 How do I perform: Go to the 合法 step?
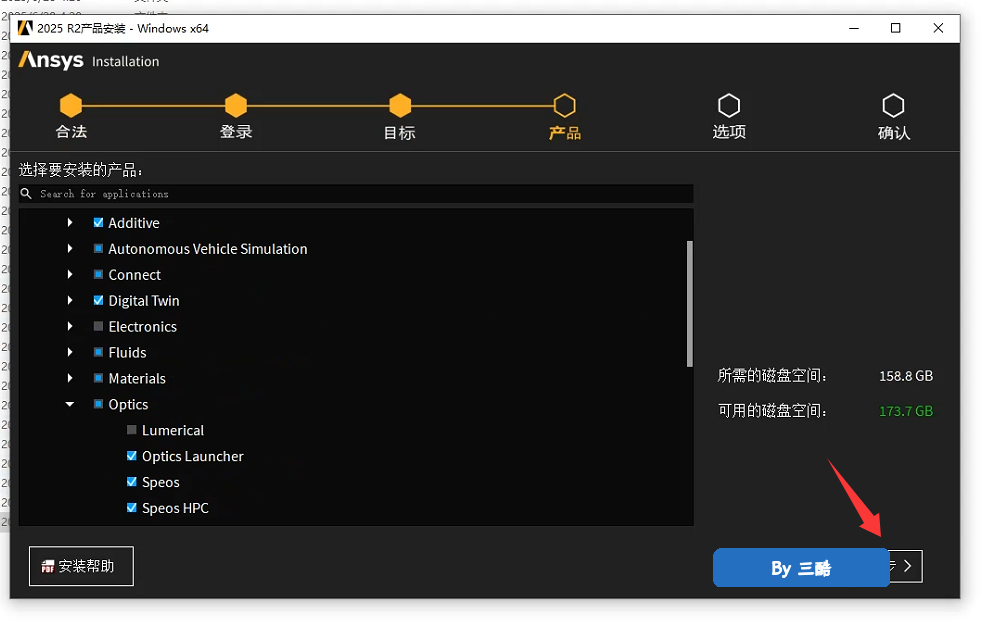point(71,116)
